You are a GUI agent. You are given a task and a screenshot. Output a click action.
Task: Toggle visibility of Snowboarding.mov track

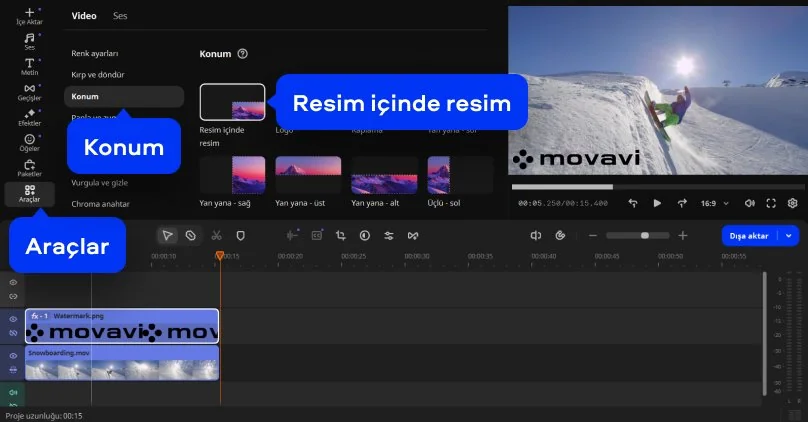pyautogui.click(x=13, y=356)
